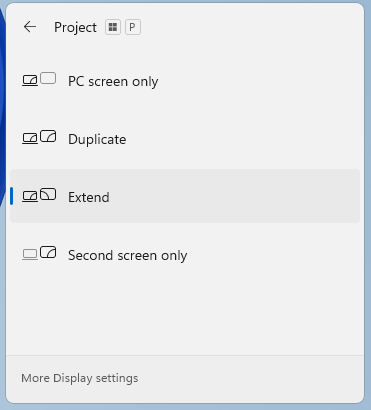The width and height of the screenshot is (371, 410).
Task: Click the laptop icon in the Extend row
Action: tap(30, 197)
